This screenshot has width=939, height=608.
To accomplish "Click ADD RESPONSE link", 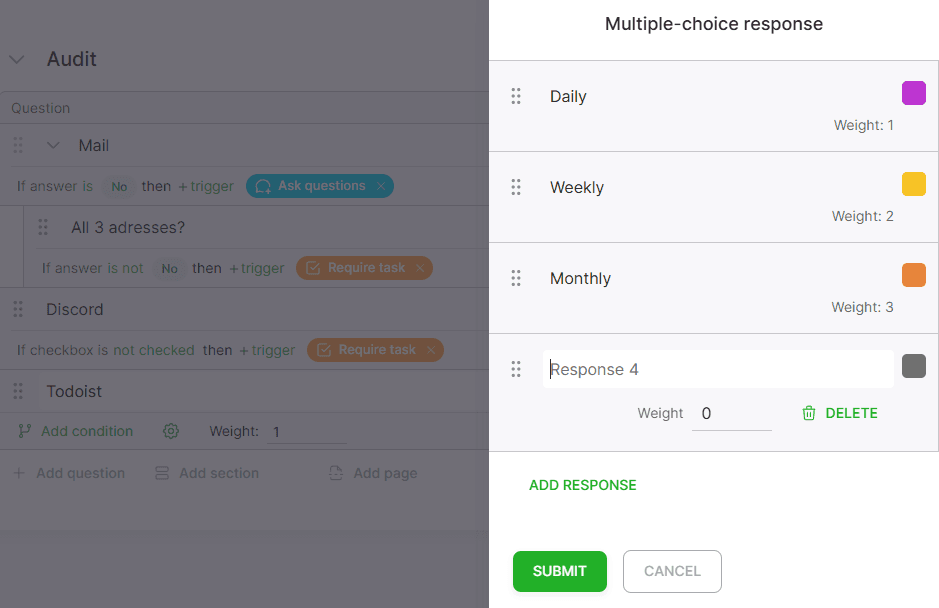I will point(582,485).
